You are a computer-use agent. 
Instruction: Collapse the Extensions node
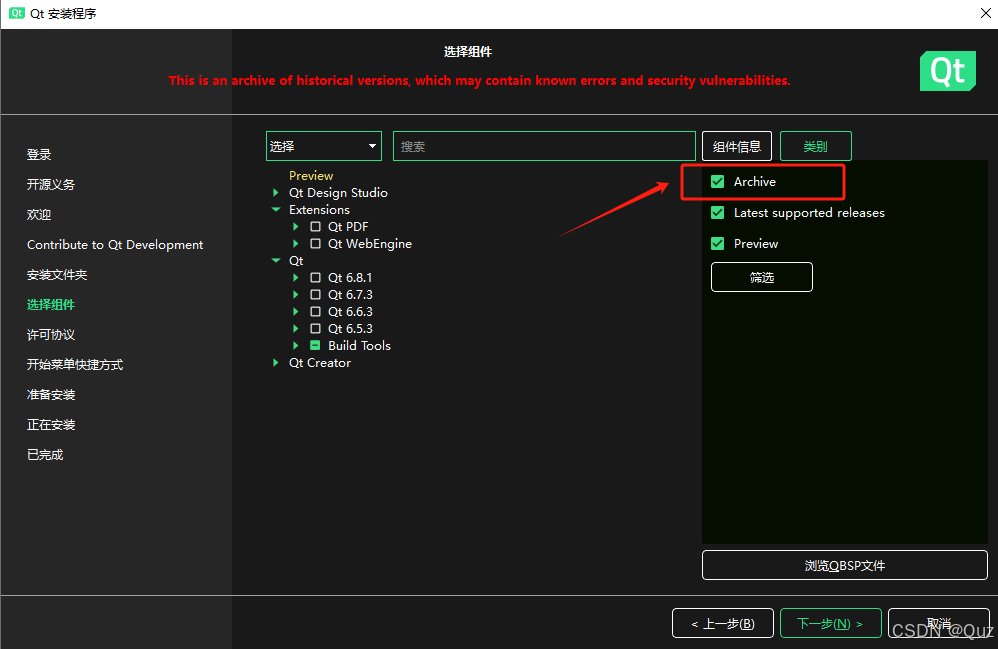pyautogui.click(x=276, y=209)
